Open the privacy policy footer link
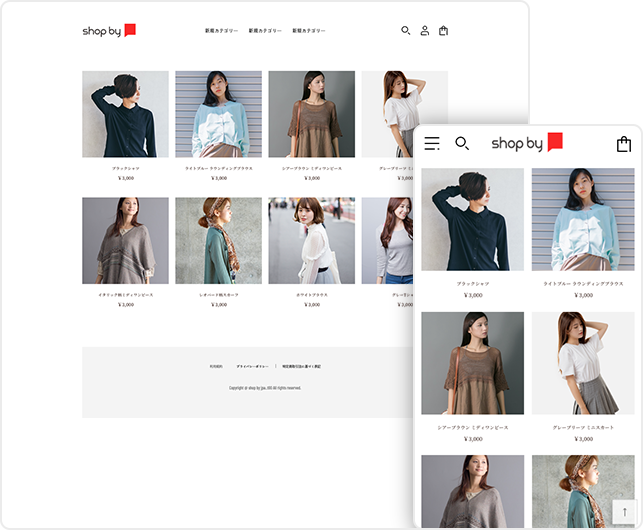 (x=252, y=366)
